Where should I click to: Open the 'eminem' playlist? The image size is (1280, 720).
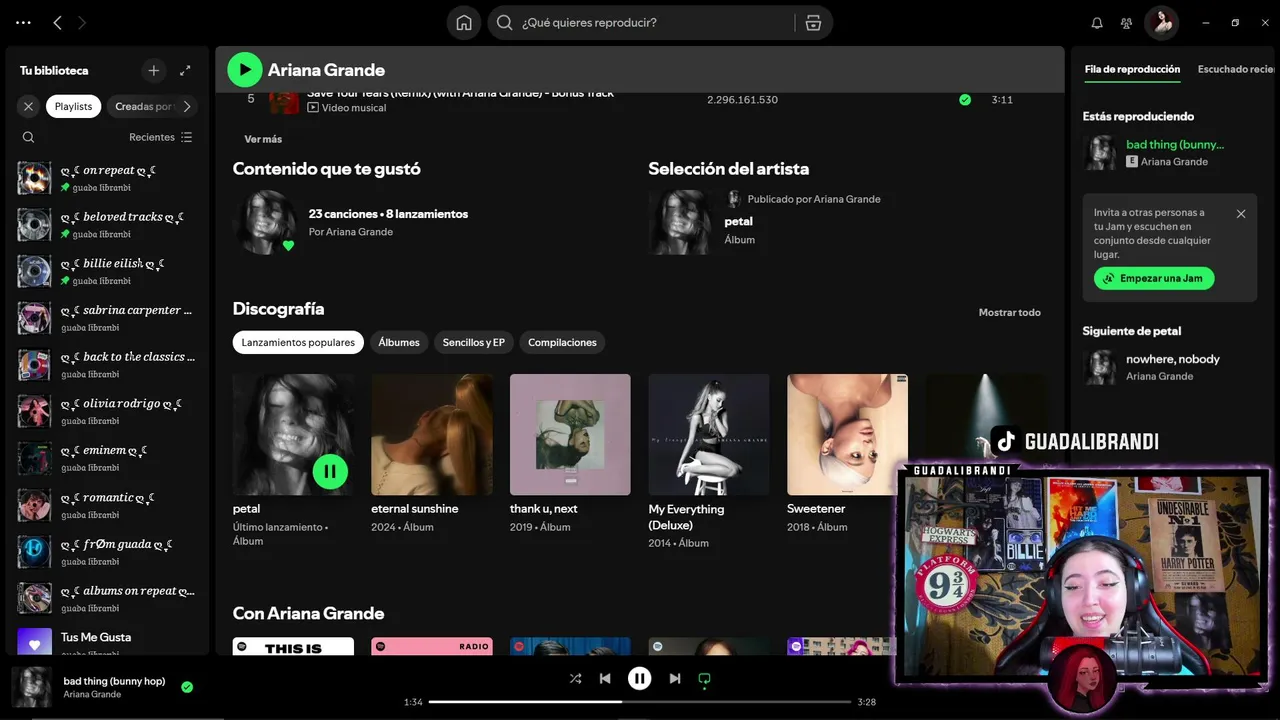coord(107,458)
